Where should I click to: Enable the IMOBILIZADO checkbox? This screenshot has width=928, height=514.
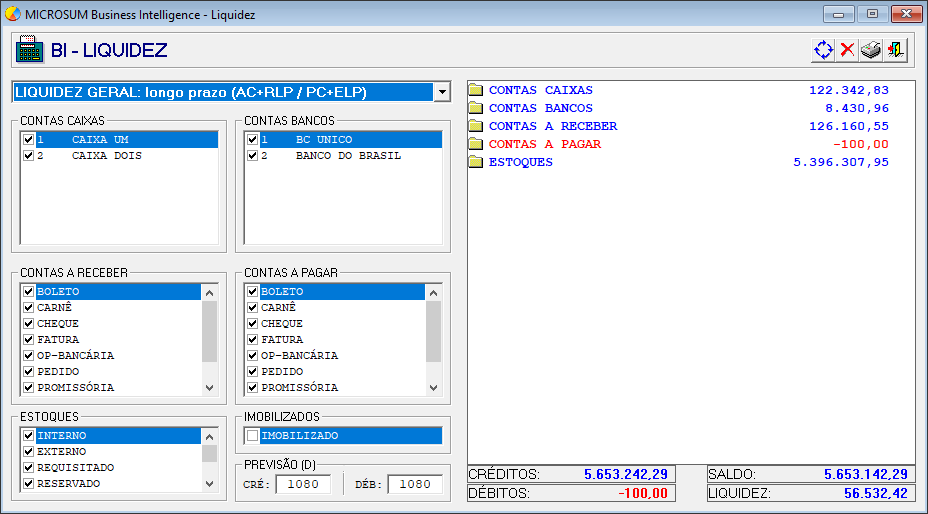pos(252,436)
